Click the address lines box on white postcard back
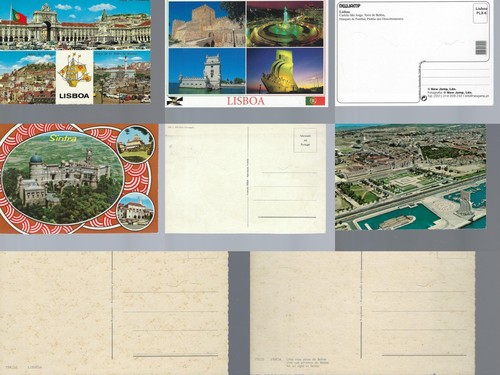Screen dimensions: 500x375 coord(455,76)
